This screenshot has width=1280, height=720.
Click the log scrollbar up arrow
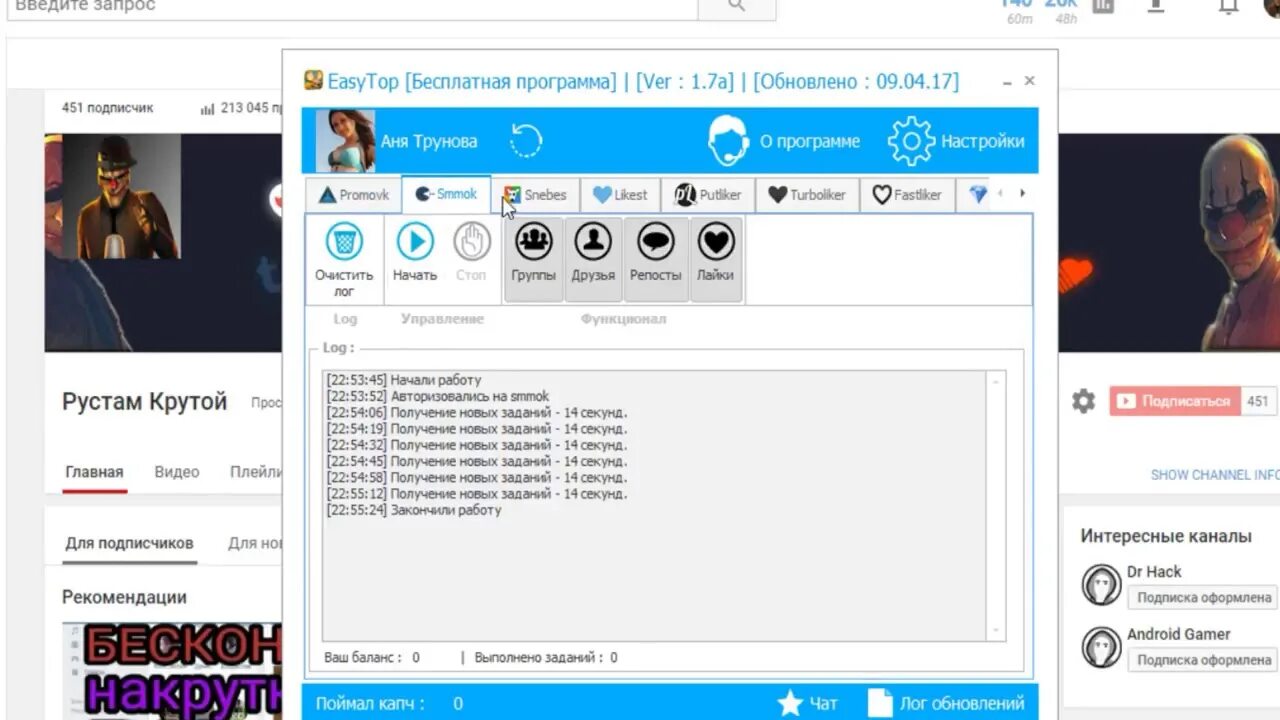(x=995, y=381)
